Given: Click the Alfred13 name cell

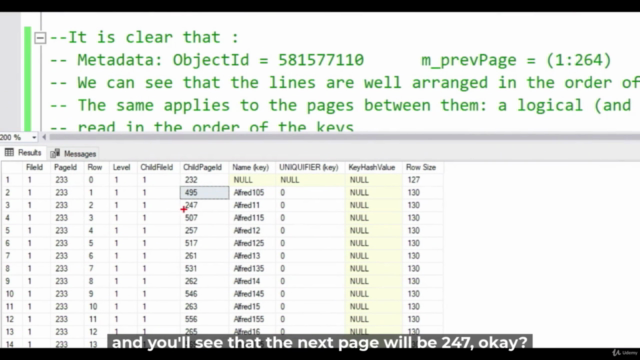Looking at the screenshot, I should 253,256.
